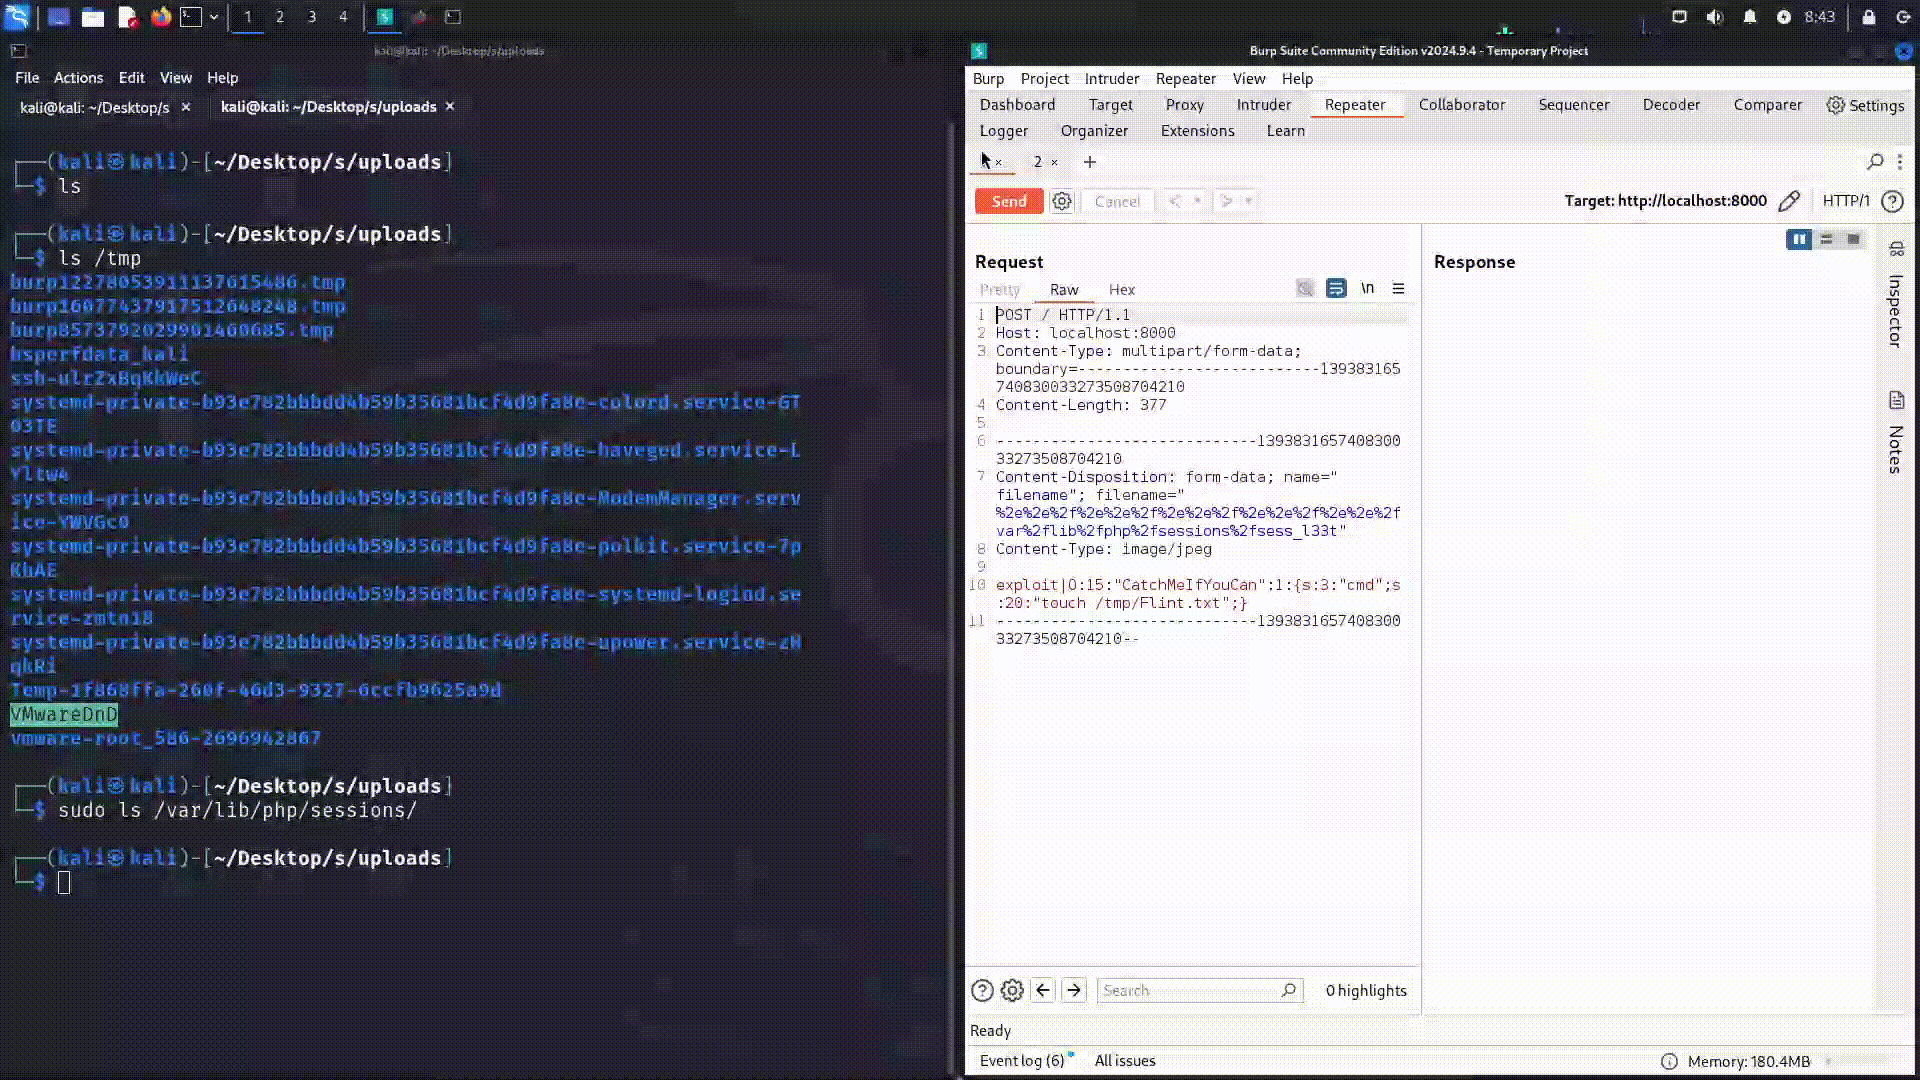Image resolution: width=1920 pixels, height=1080 pixels.
Task: Open Firefox from the taskbar
Action: pyautogui.click(x=160, y=17)
